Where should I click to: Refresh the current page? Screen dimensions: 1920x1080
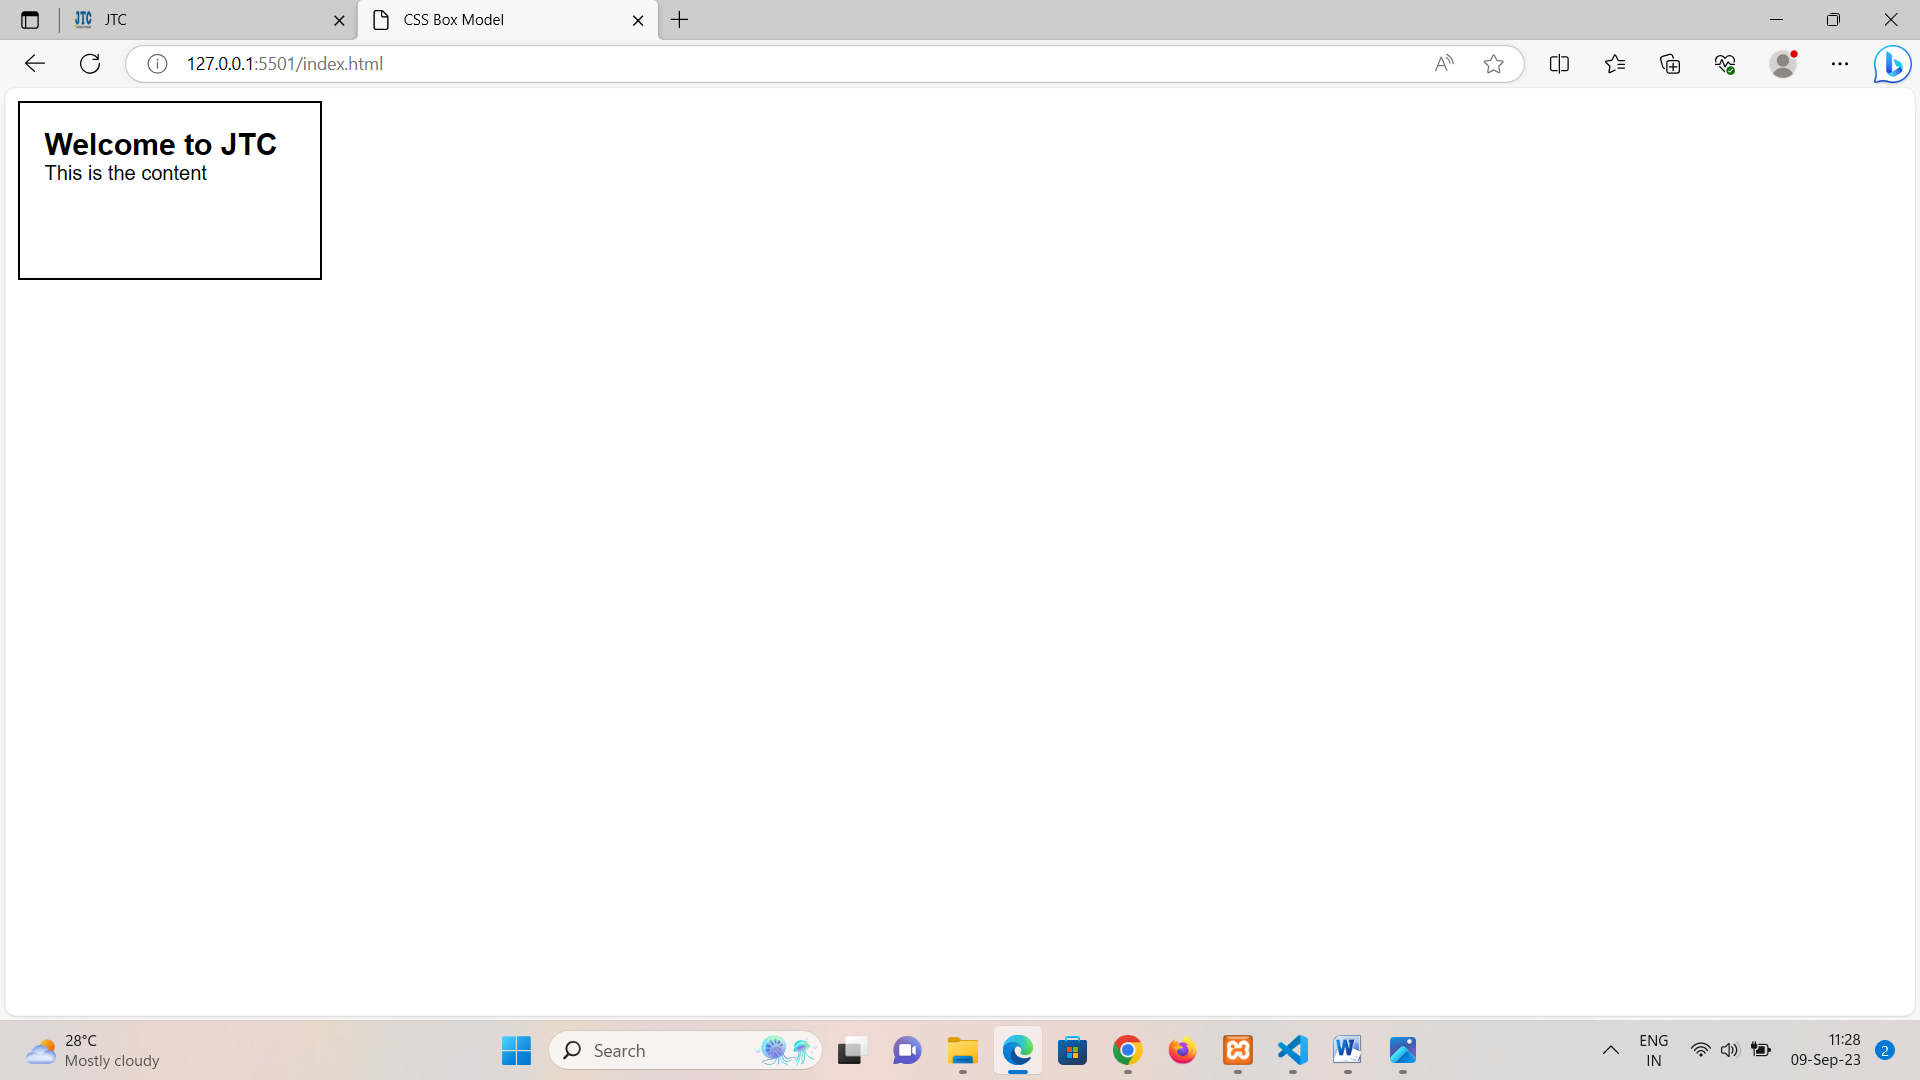pyautogui.click(x=90, y=64)
